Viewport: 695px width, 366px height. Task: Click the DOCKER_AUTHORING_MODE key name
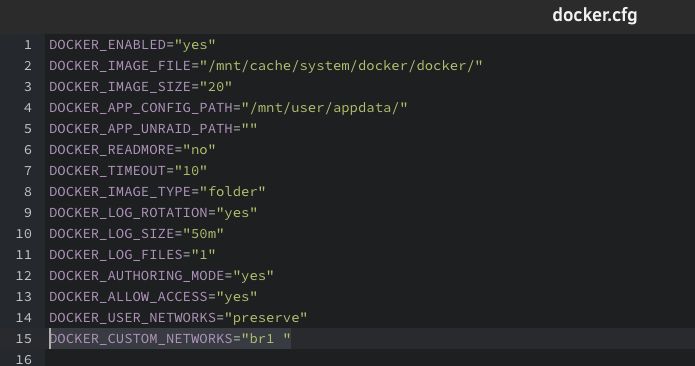(137, 276)
